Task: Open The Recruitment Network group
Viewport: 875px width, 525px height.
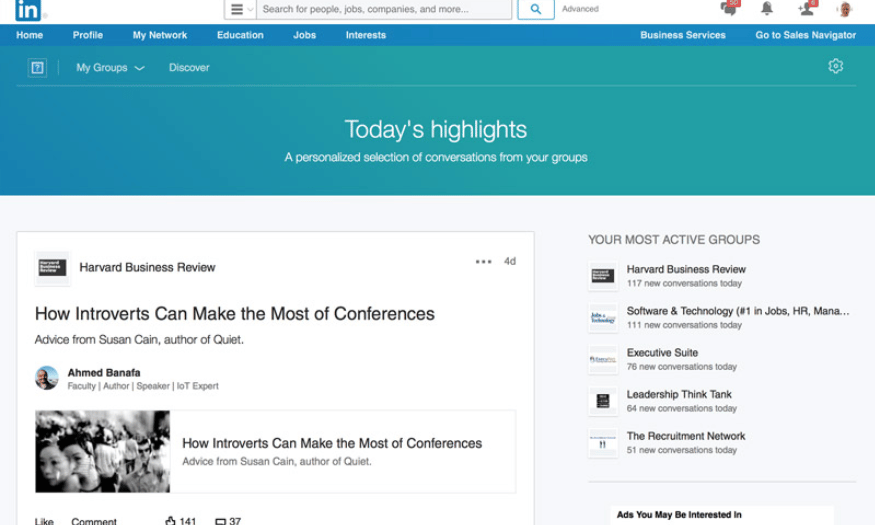Action: tap(686, 436)
